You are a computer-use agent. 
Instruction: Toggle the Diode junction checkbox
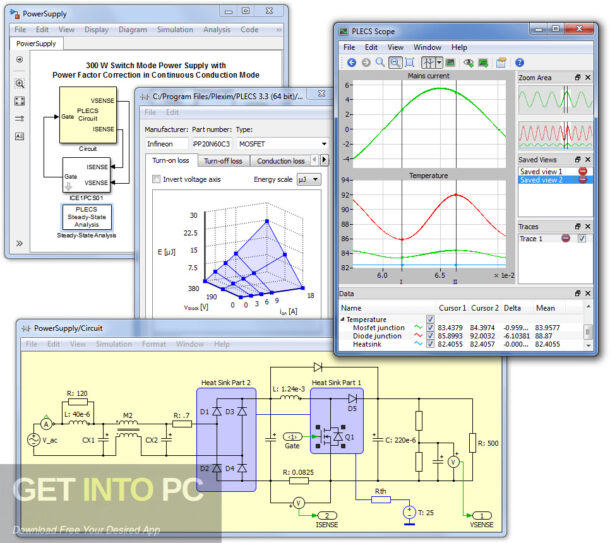430,336
